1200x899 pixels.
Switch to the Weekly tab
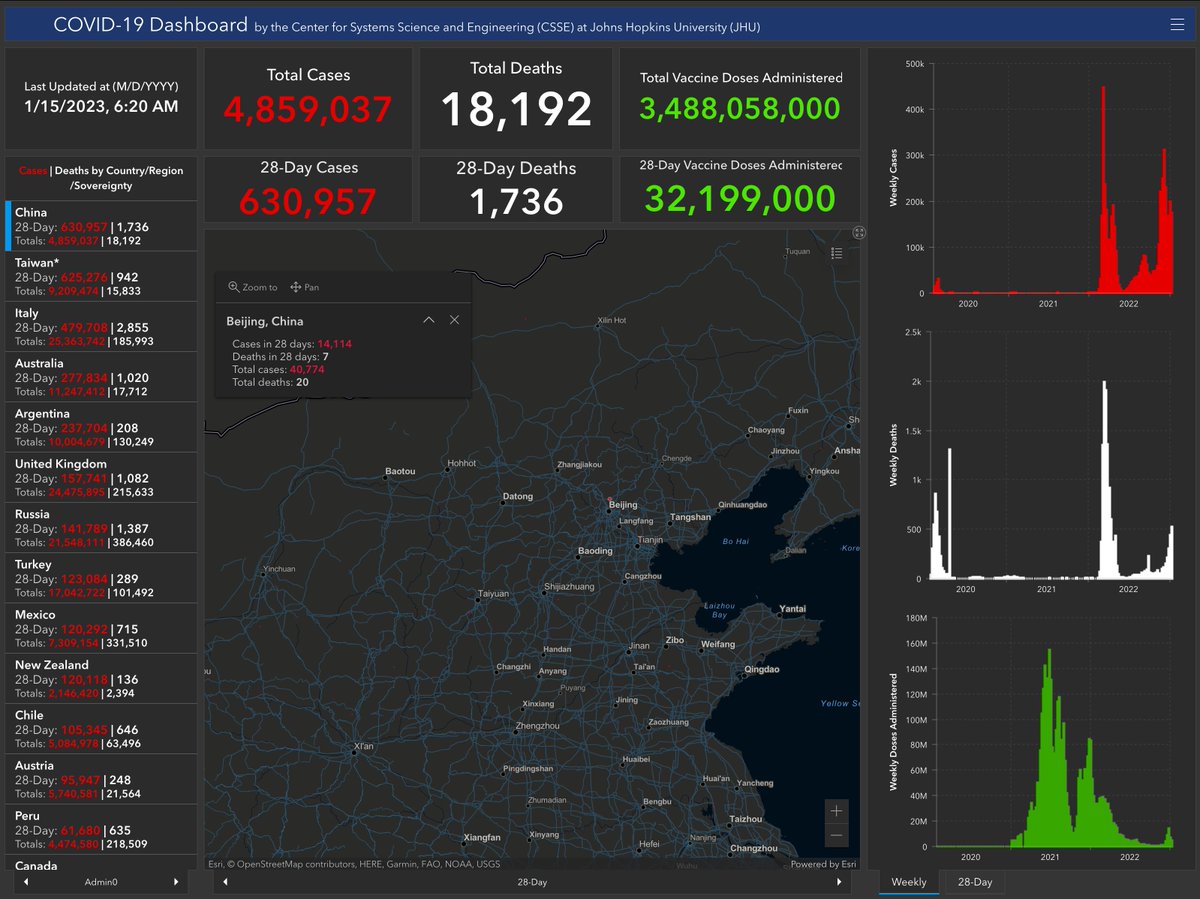[x=909, y=882]
